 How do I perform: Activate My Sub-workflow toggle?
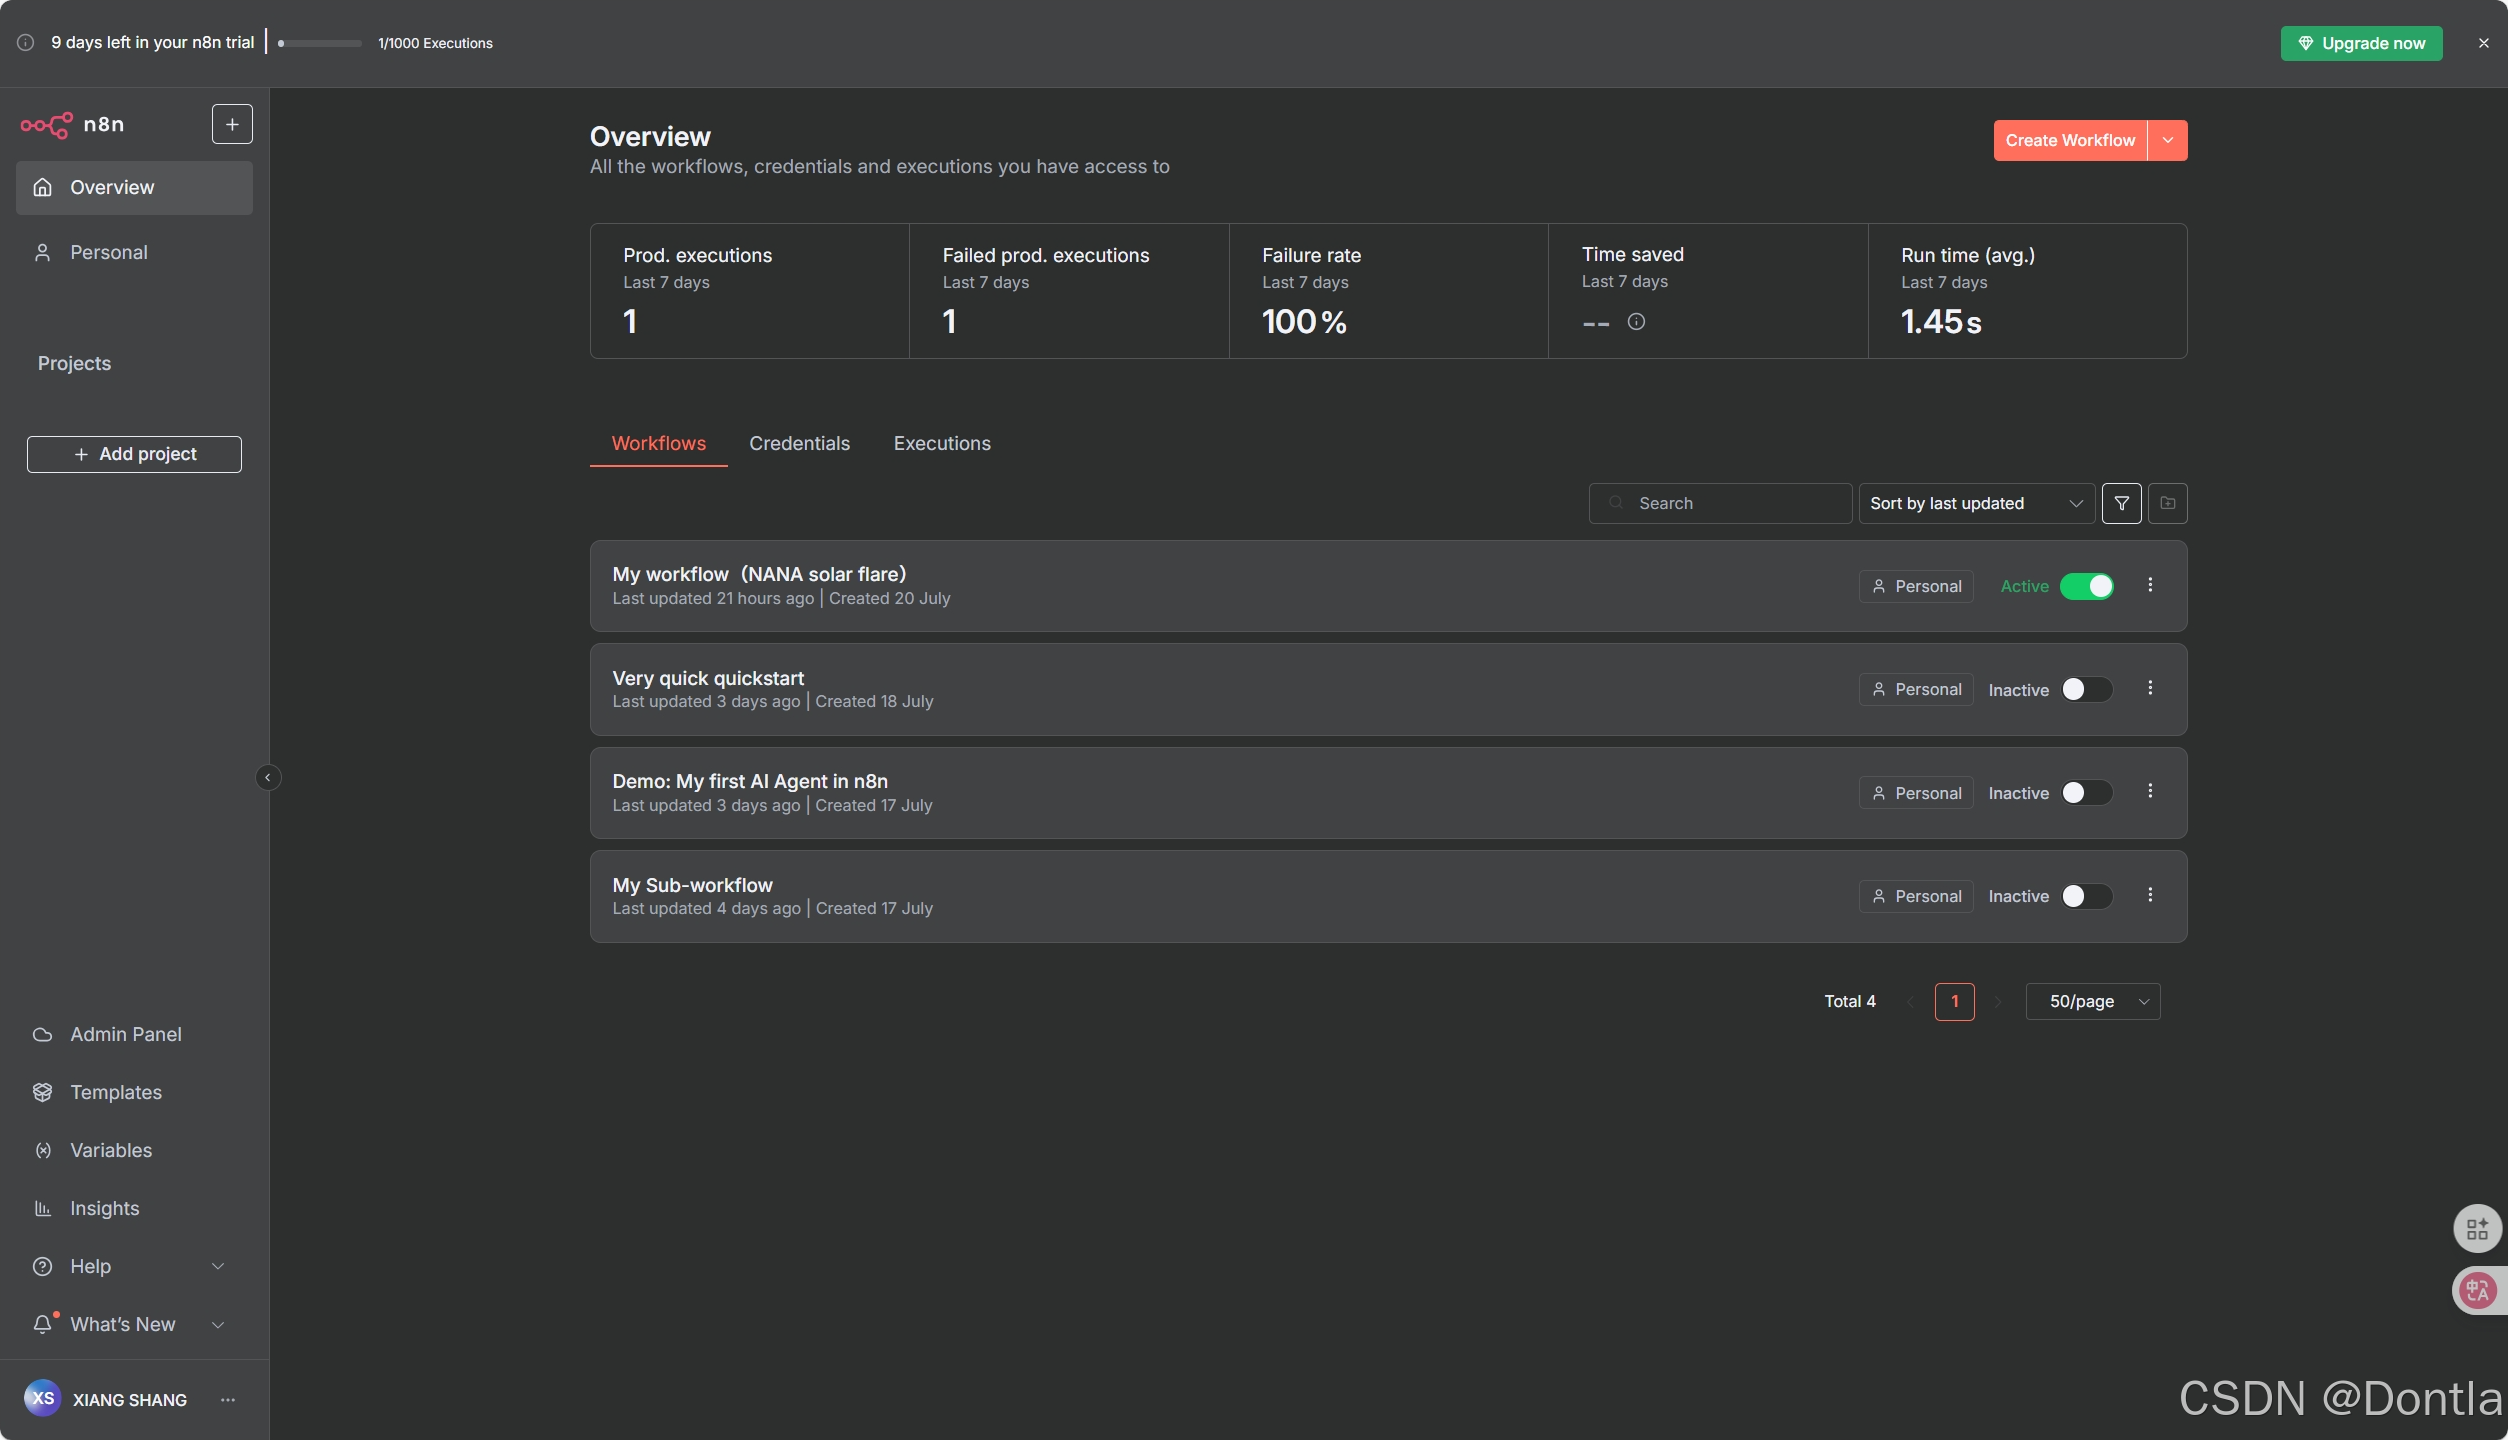pos(2087,897)
